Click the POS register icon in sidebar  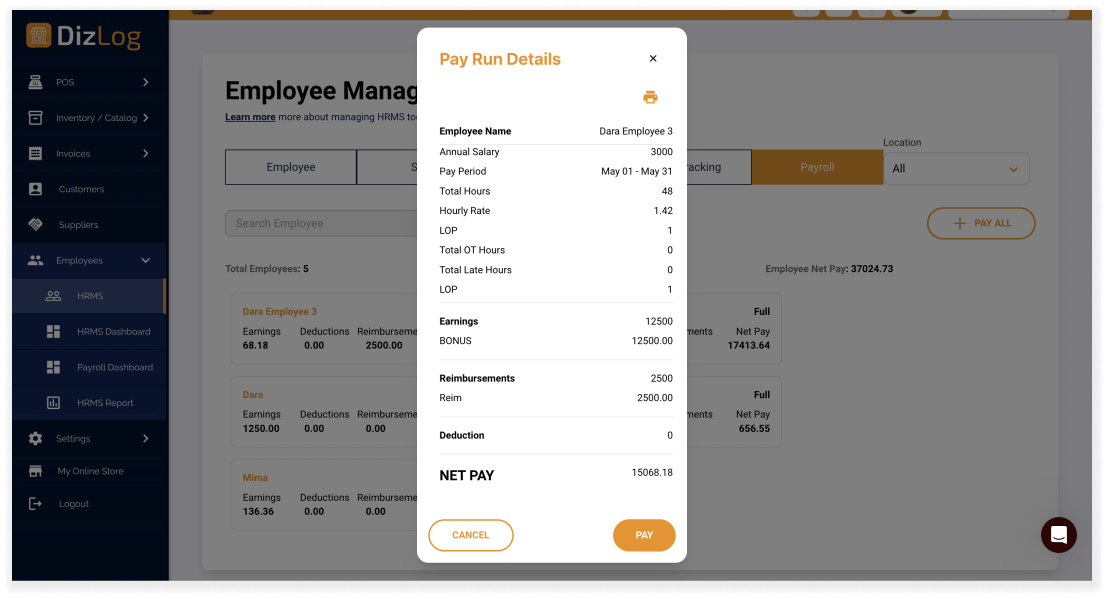36,82
